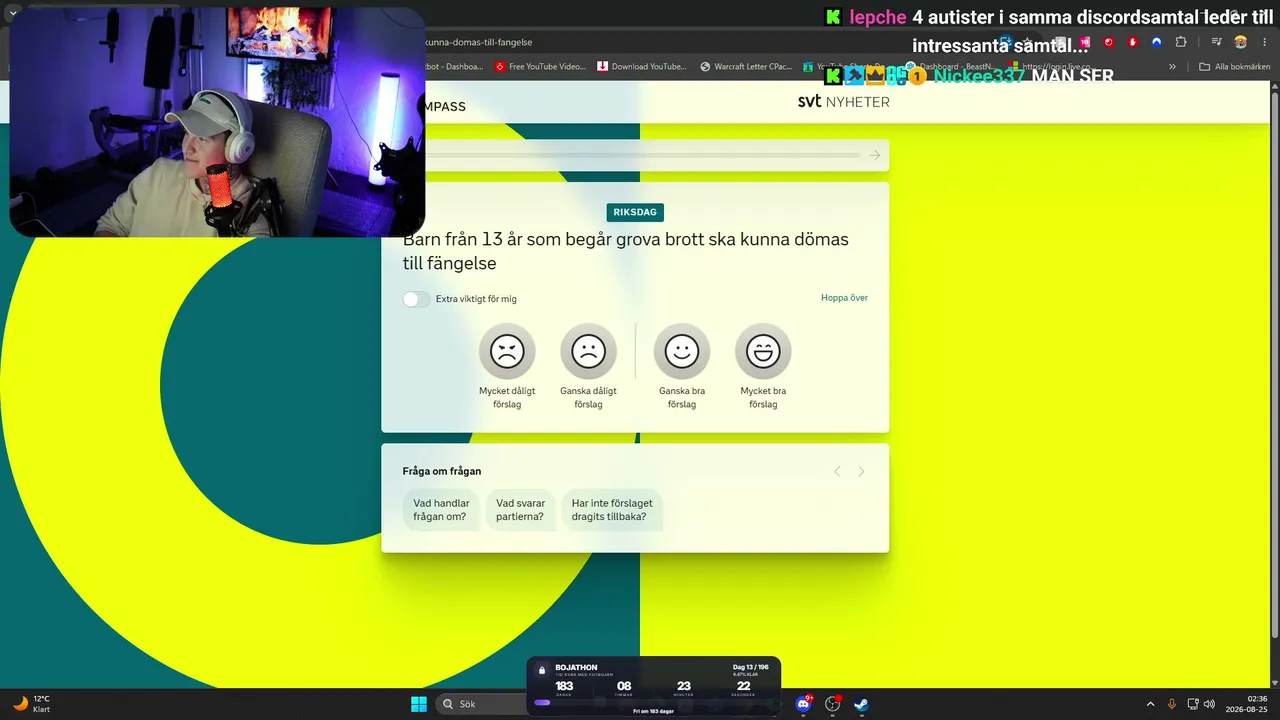Open the Alla bokmärken folder
Image resolution: width=1280 pixels, height=720 pixels.
point(1233,67)
